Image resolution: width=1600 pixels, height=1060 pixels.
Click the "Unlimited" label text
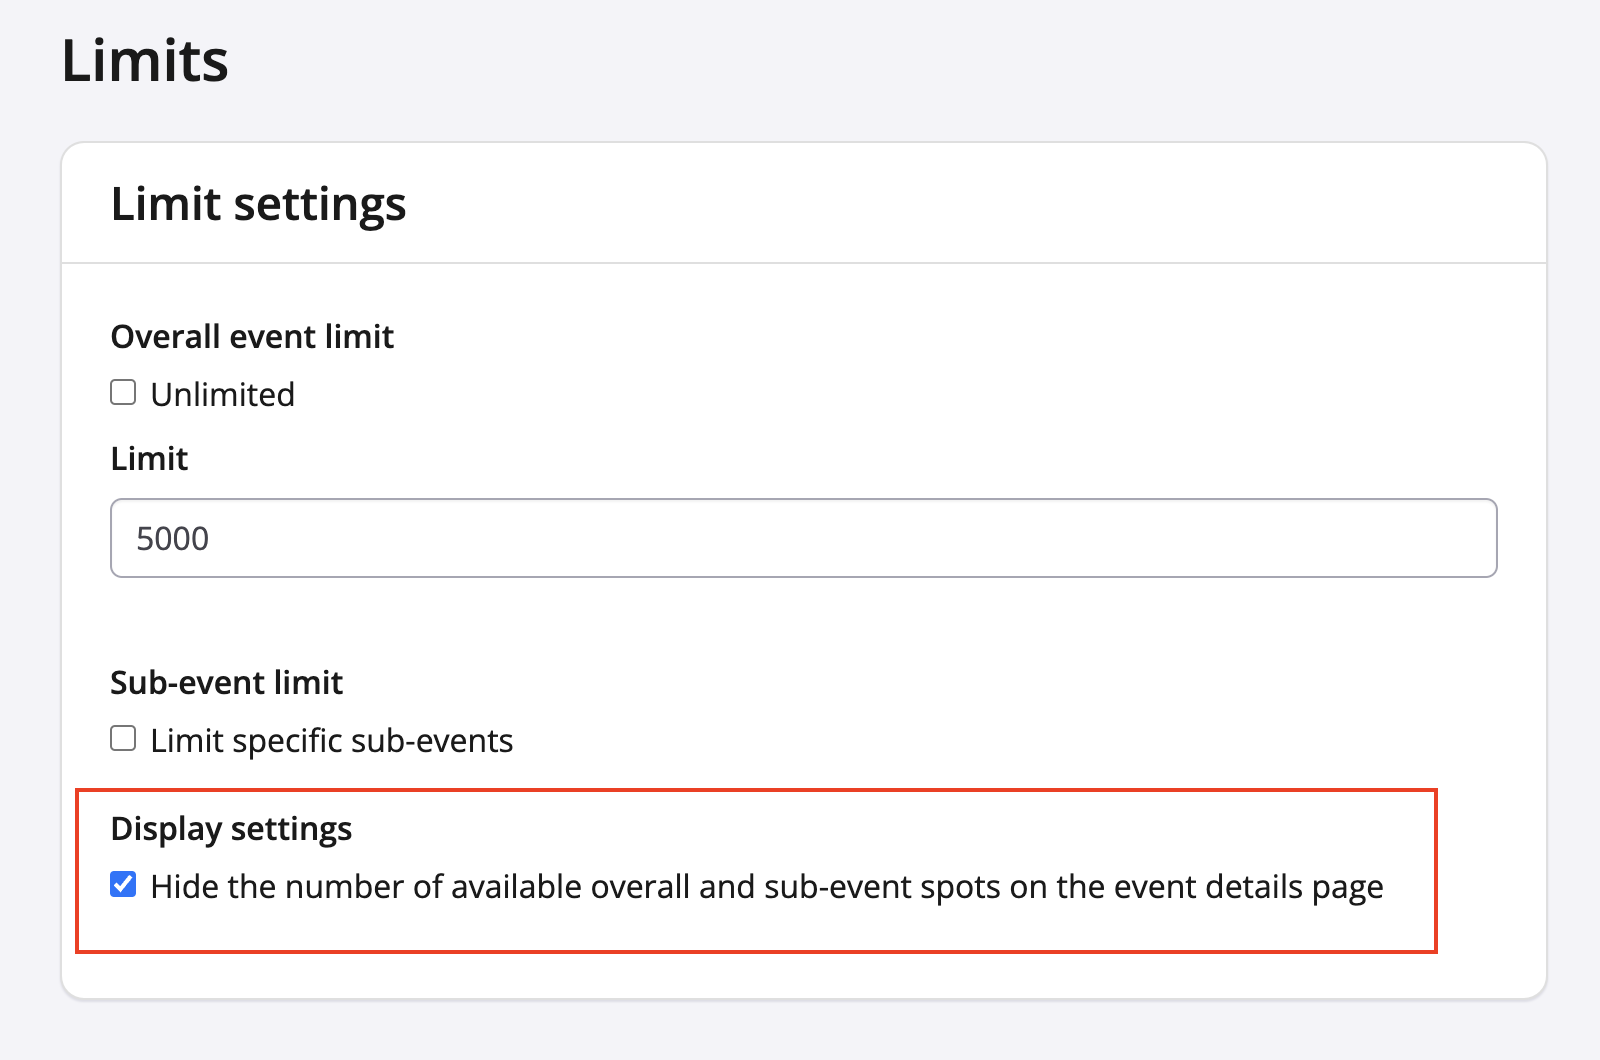pos(222,395)
